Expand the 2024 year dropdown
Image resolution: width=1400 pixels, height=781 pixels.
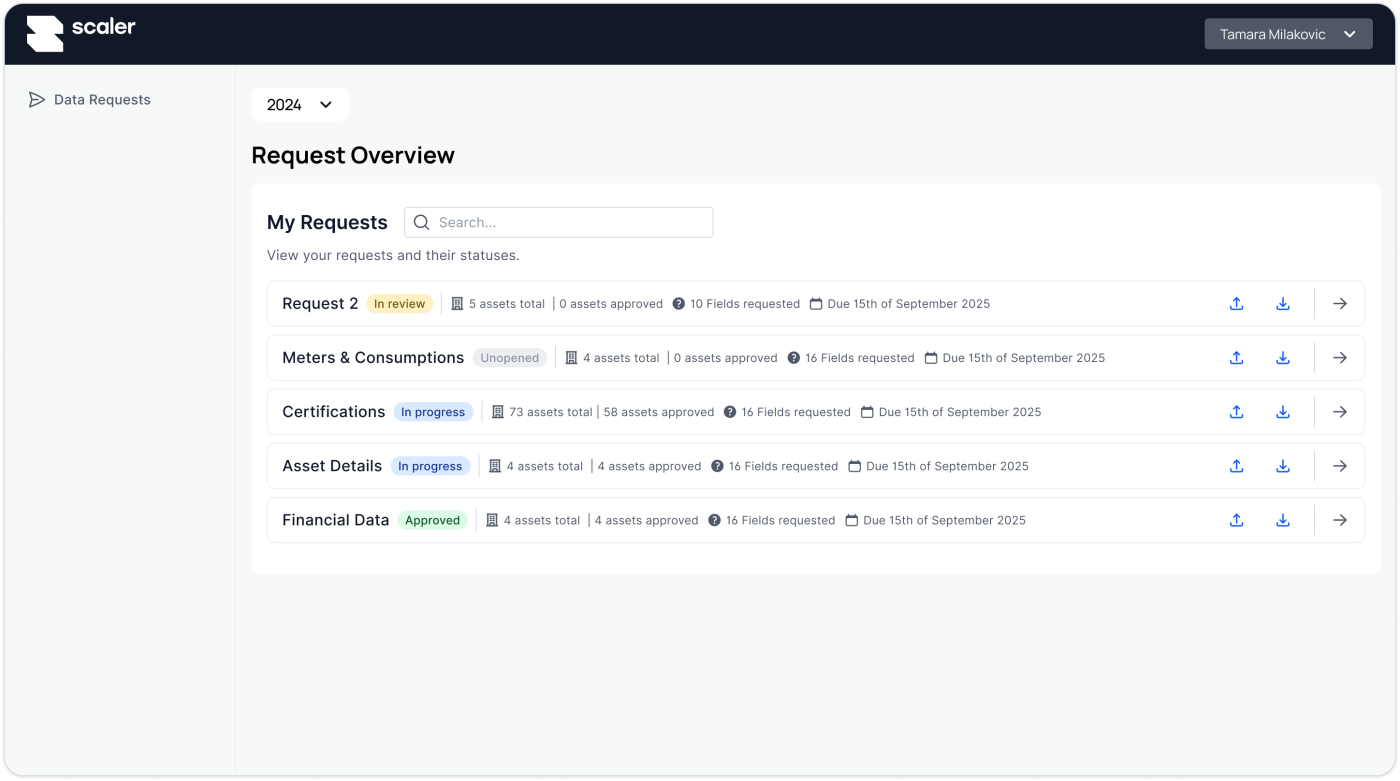pyautogui.click(x=299, y=105)
